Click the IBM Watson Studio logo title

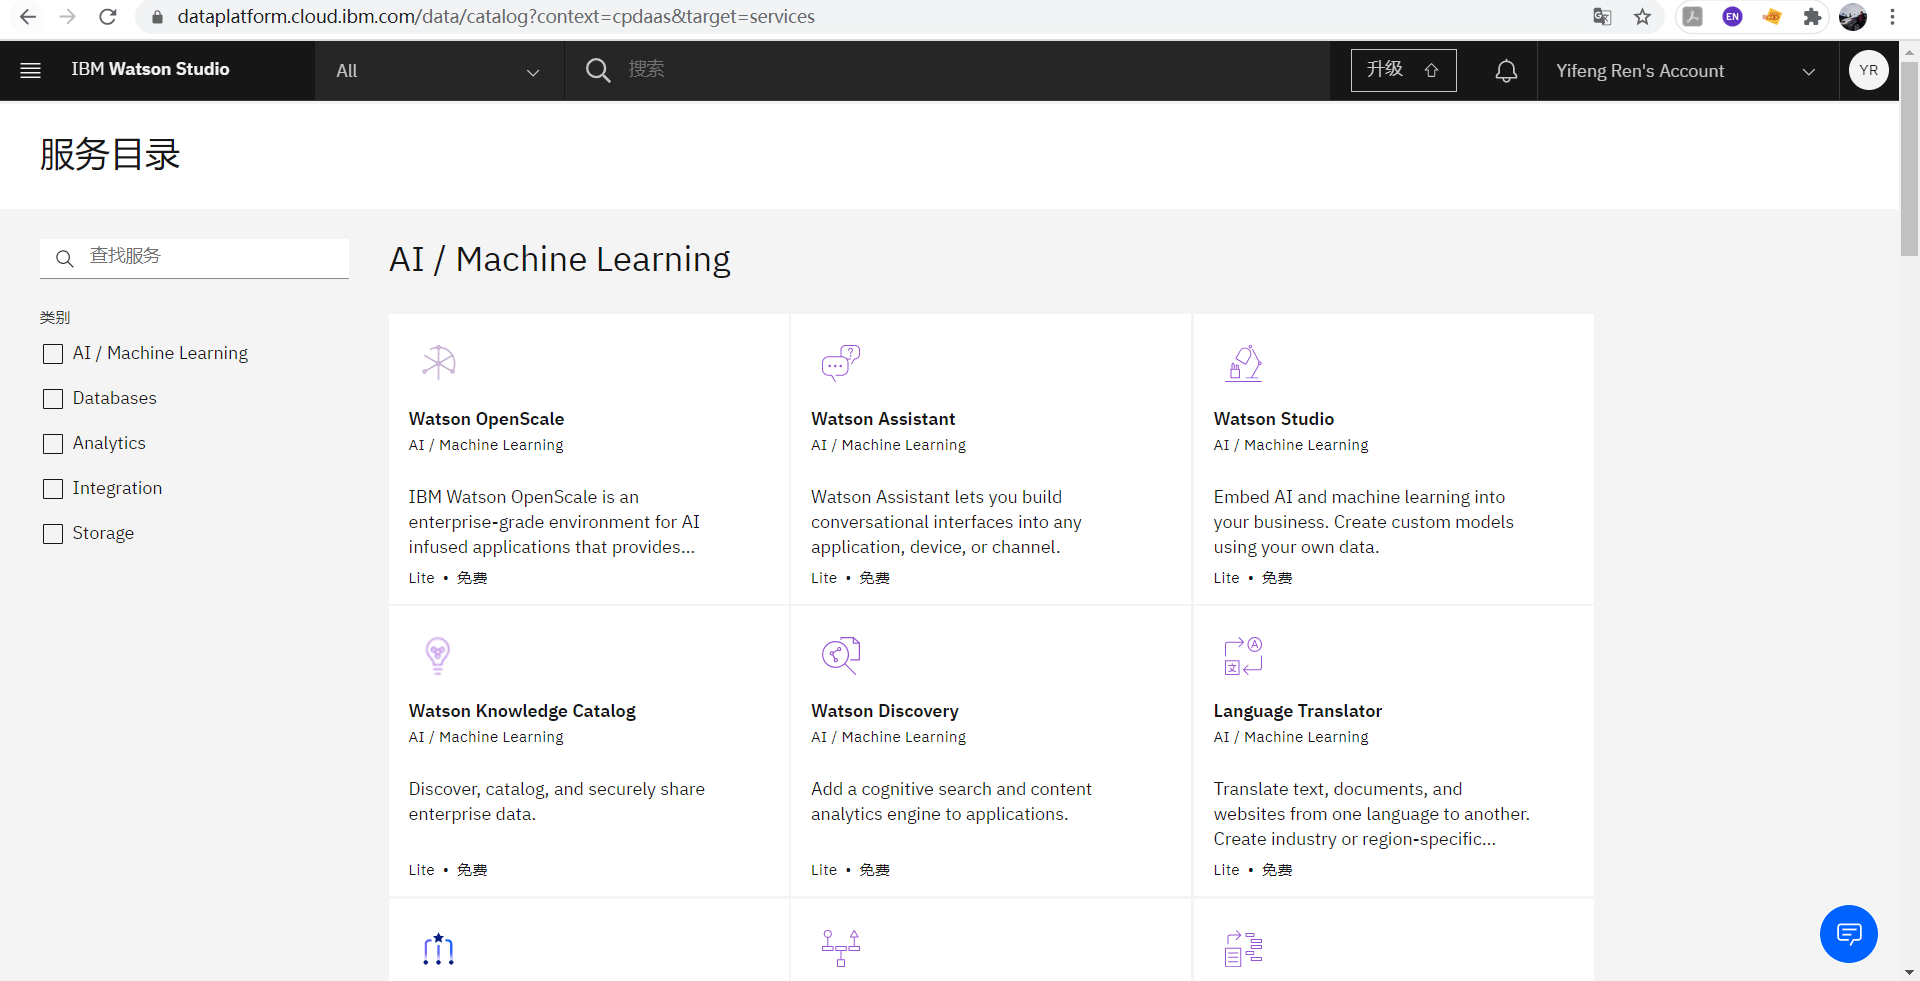click(x=150, y=69)
